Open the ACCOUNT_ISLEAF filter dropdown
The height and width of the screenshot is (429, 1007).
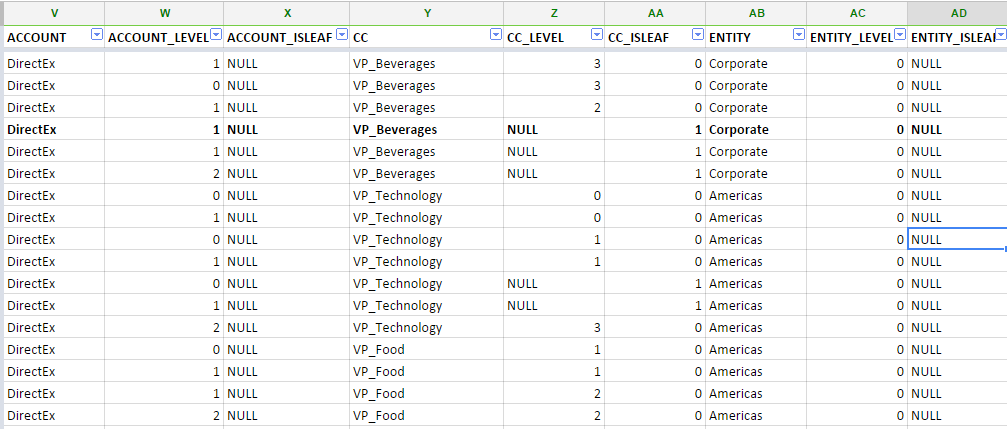click(342, 35)
